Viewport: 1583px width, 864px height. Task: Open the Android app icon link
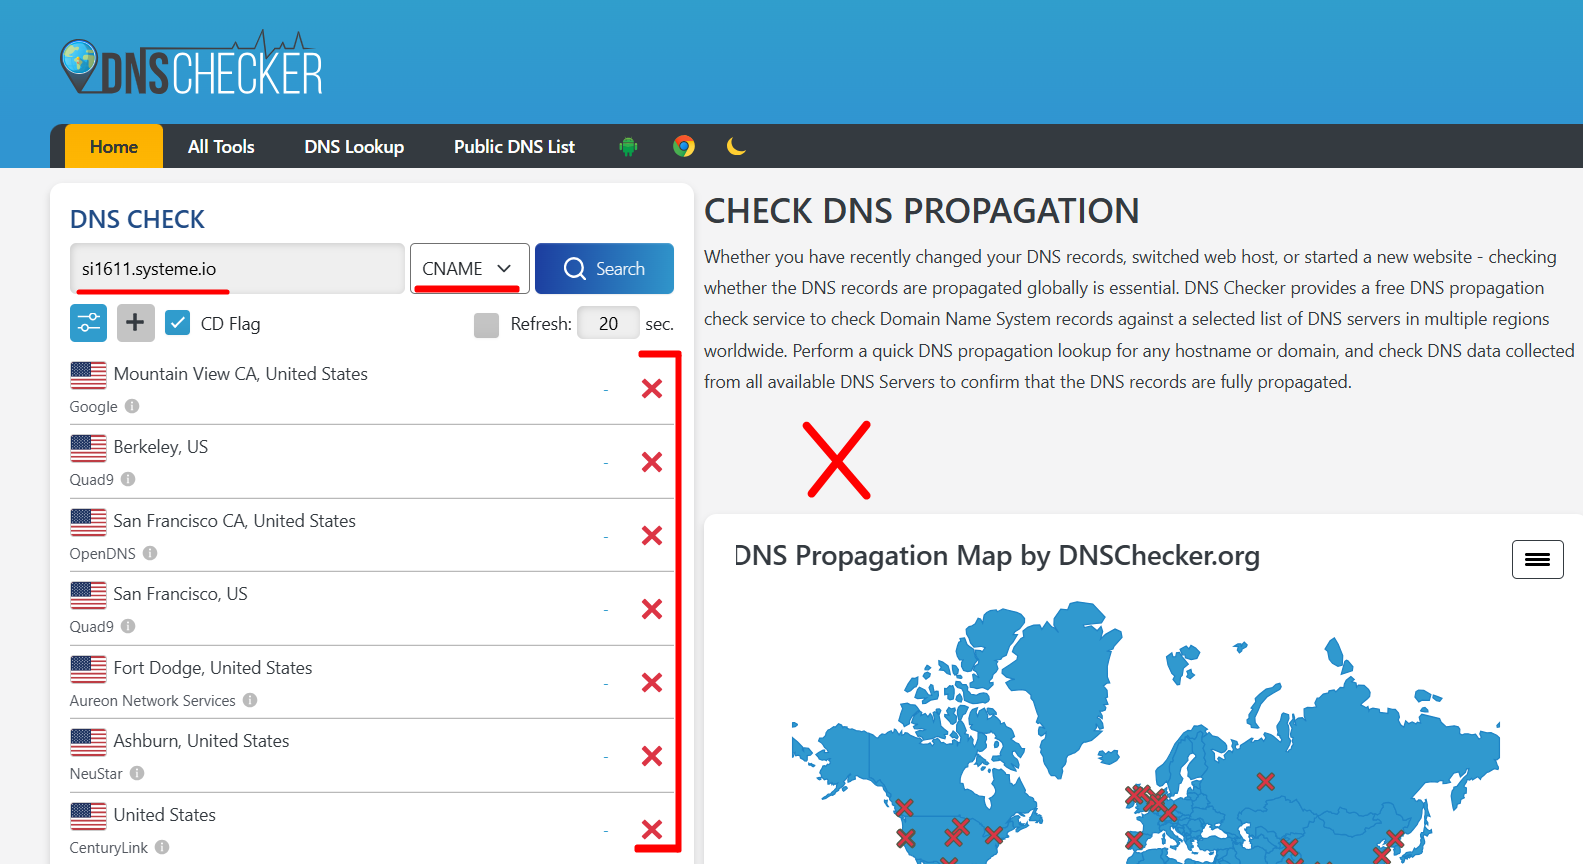point(628,147)
